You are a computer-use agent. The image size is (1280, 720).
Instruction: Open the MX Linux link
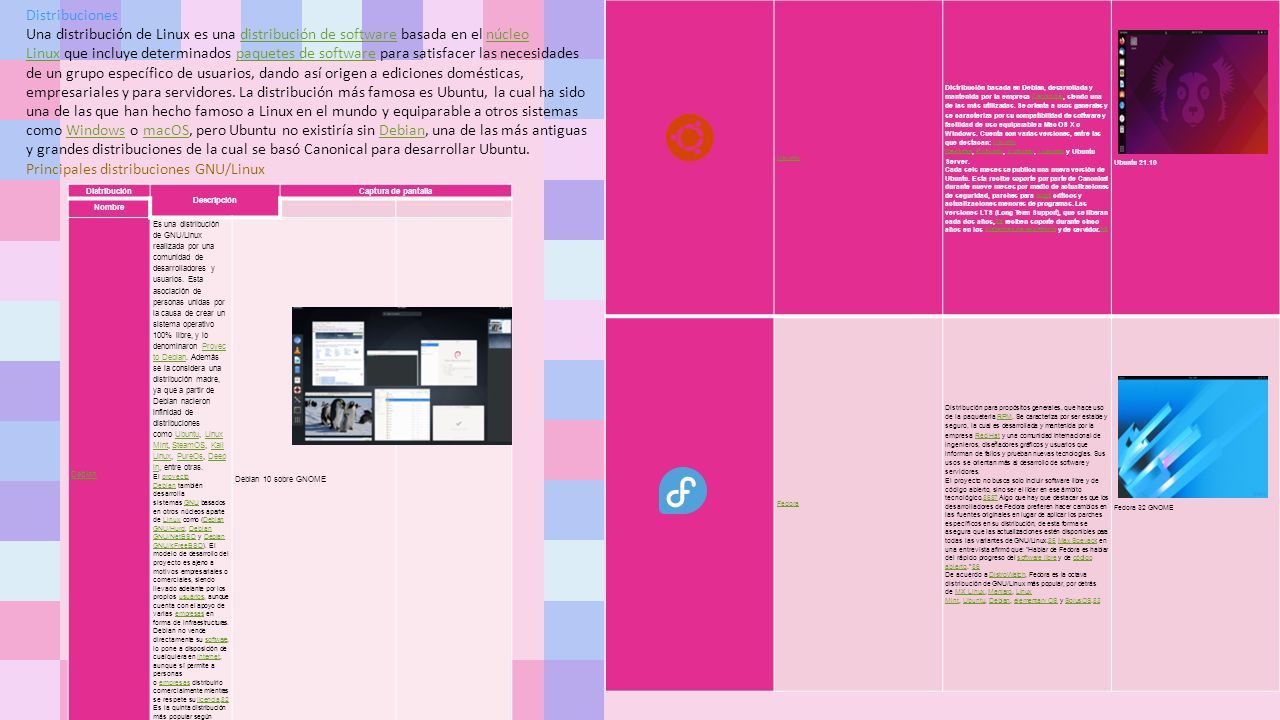point(969,592)
